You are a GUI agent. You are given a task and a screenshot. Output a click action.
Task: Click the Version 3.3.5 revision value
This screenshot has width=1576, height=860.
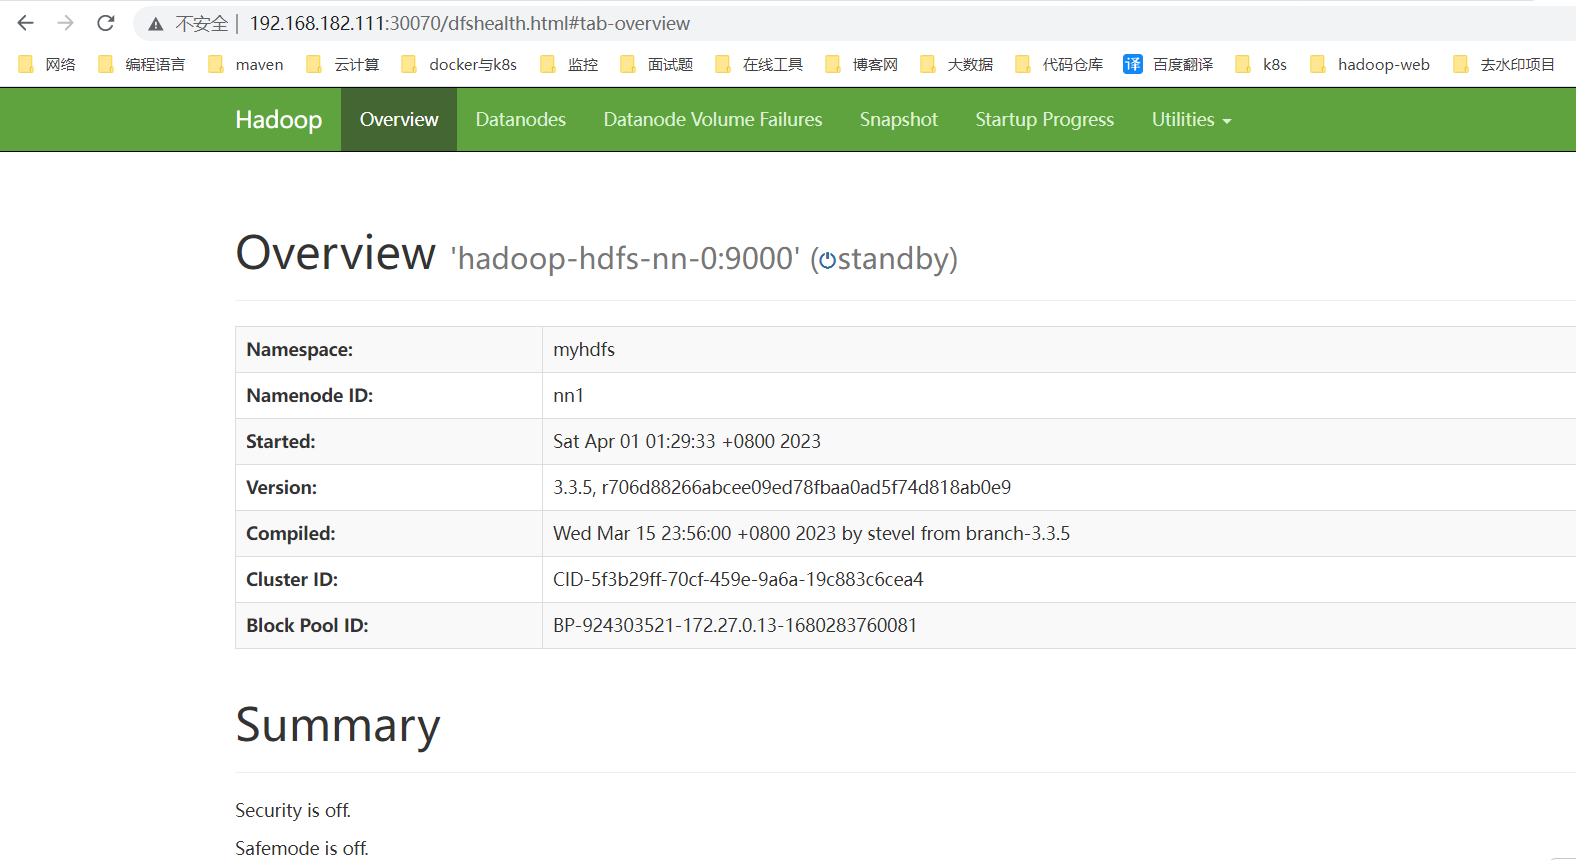click(x=782, y=487)
